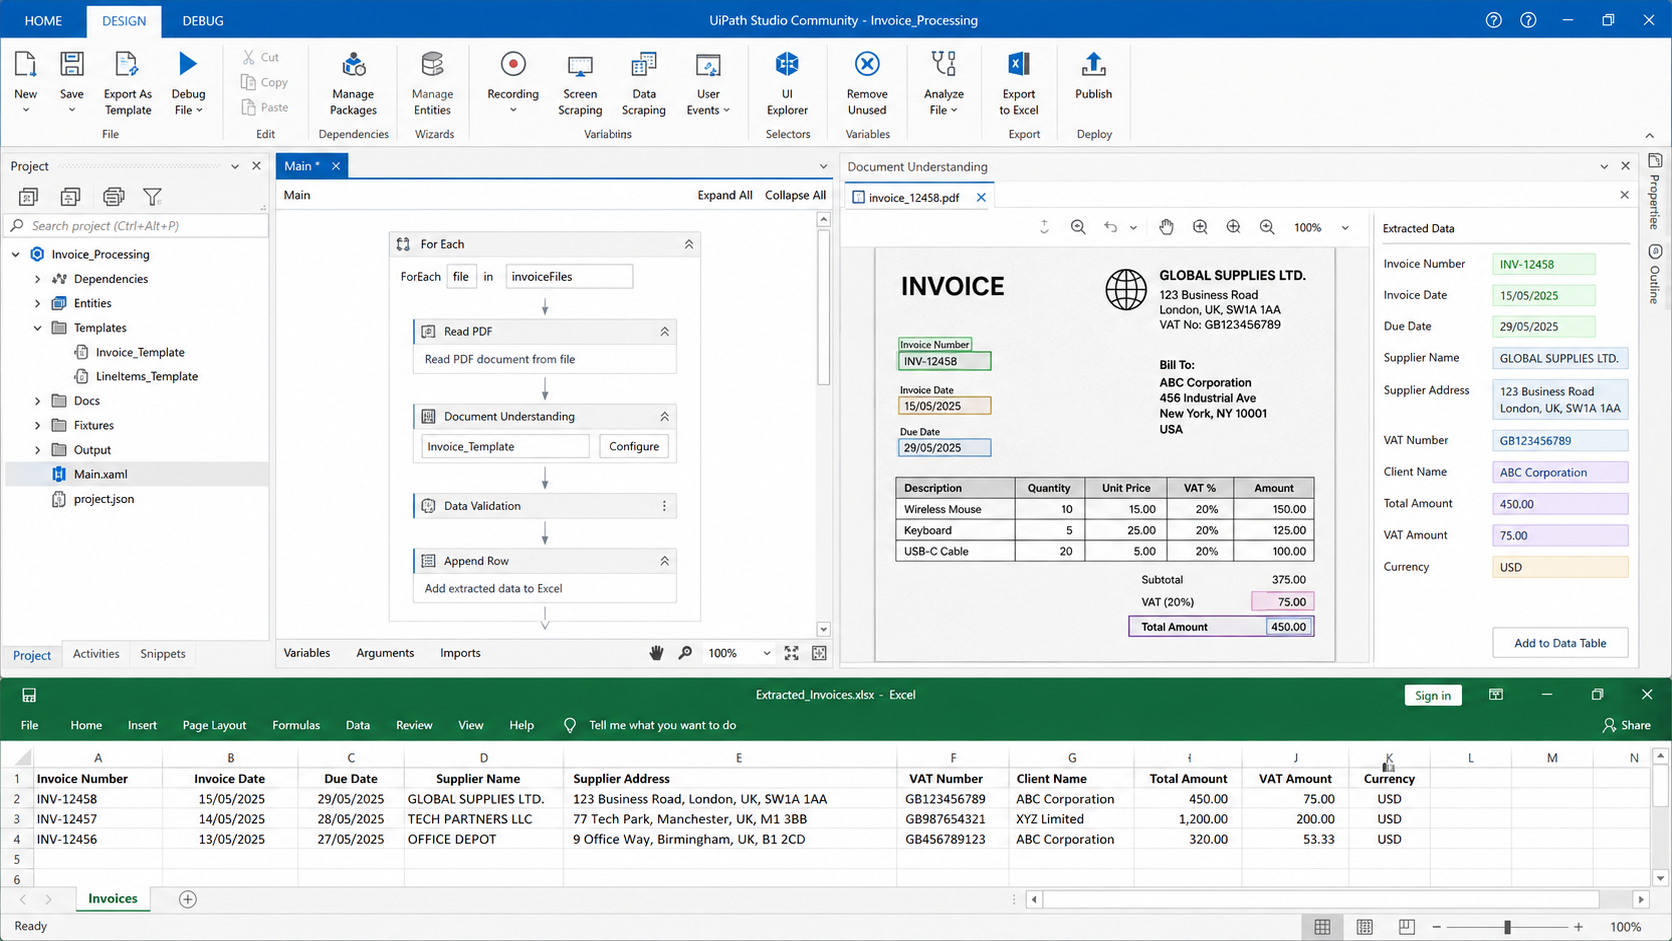
Task: Select pan hand tool in document viewer
Action: point(1166,227)
